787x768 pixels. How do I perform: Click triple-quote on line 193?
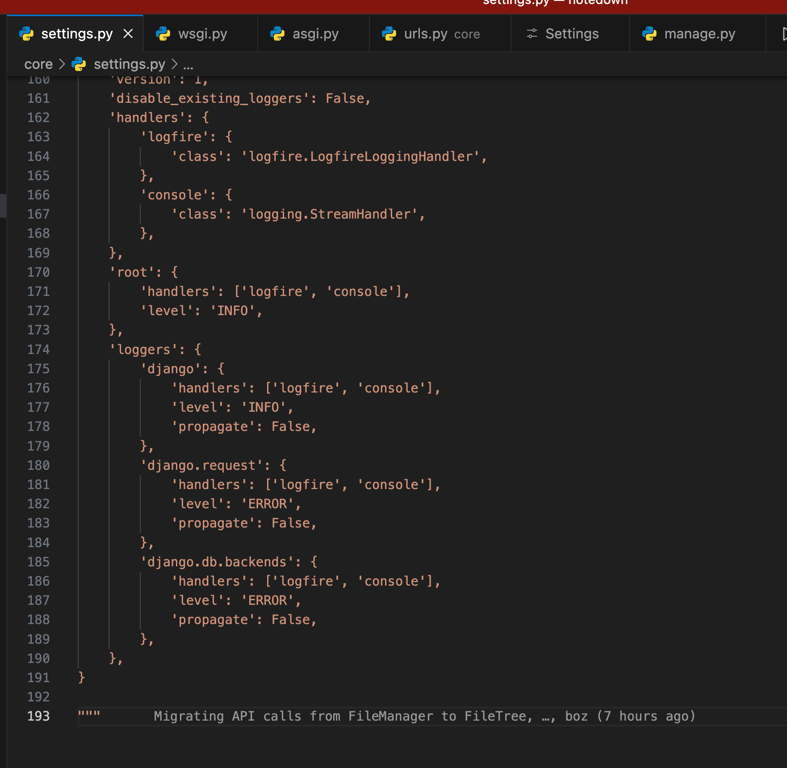click(89, 713)
